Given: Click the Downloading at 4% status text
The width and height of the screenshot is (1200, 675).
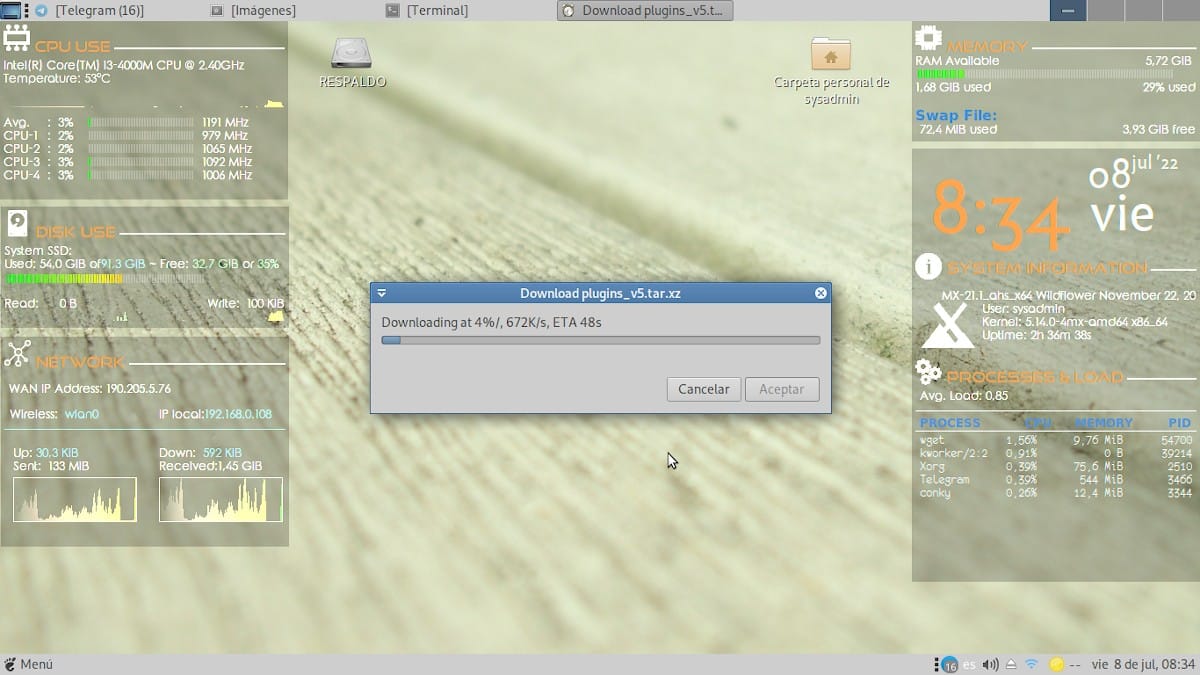Looking at the screenshot, I should pos(492,323).
